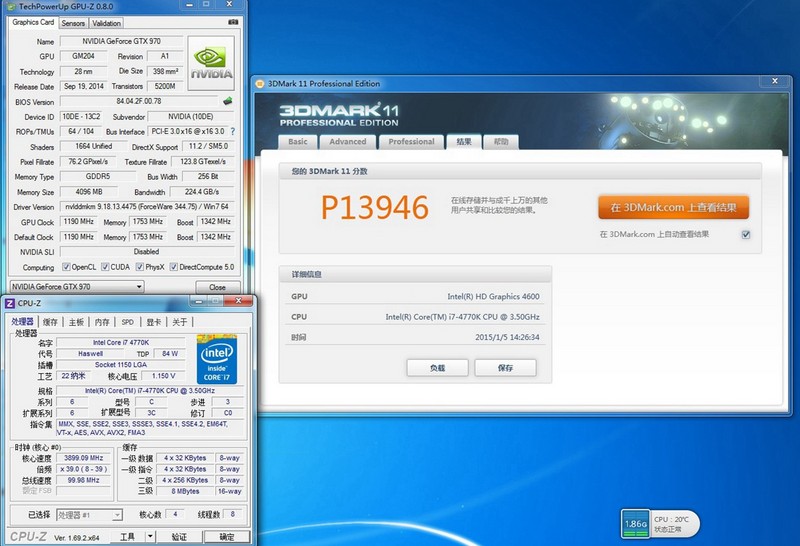Click the BIOS Version field 84.04.2F.00.78
800x546 pixels.
(x=139, y=101)
